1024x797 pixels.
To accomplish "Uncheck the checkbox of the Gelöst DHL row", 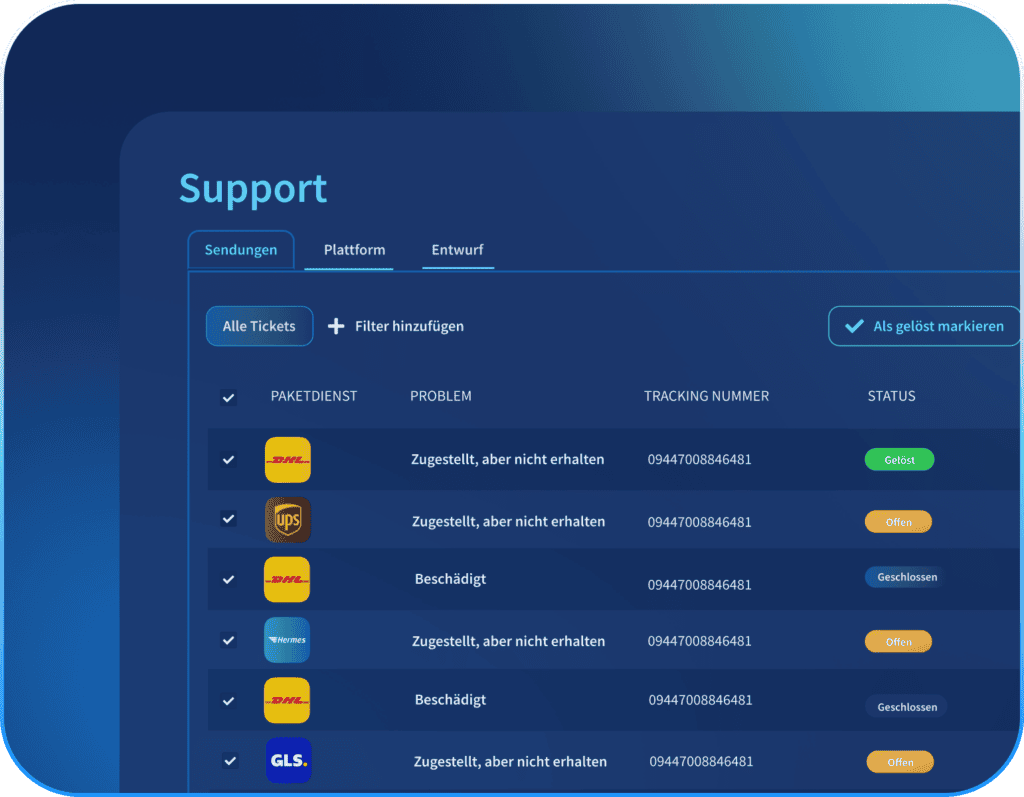I will click(228, 459).
